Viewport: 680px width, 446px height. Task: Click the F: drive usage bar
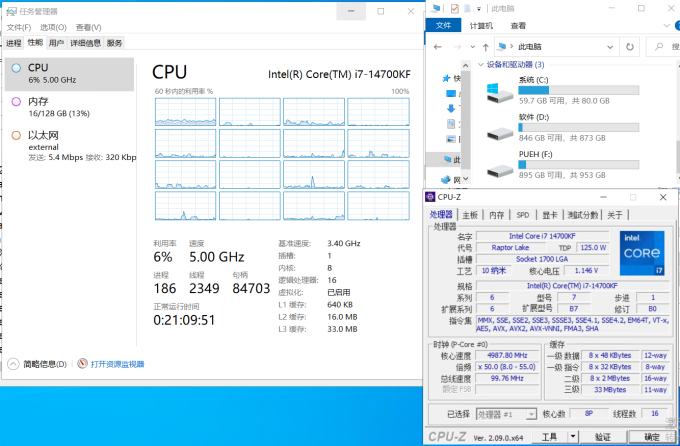coord(579,165)
